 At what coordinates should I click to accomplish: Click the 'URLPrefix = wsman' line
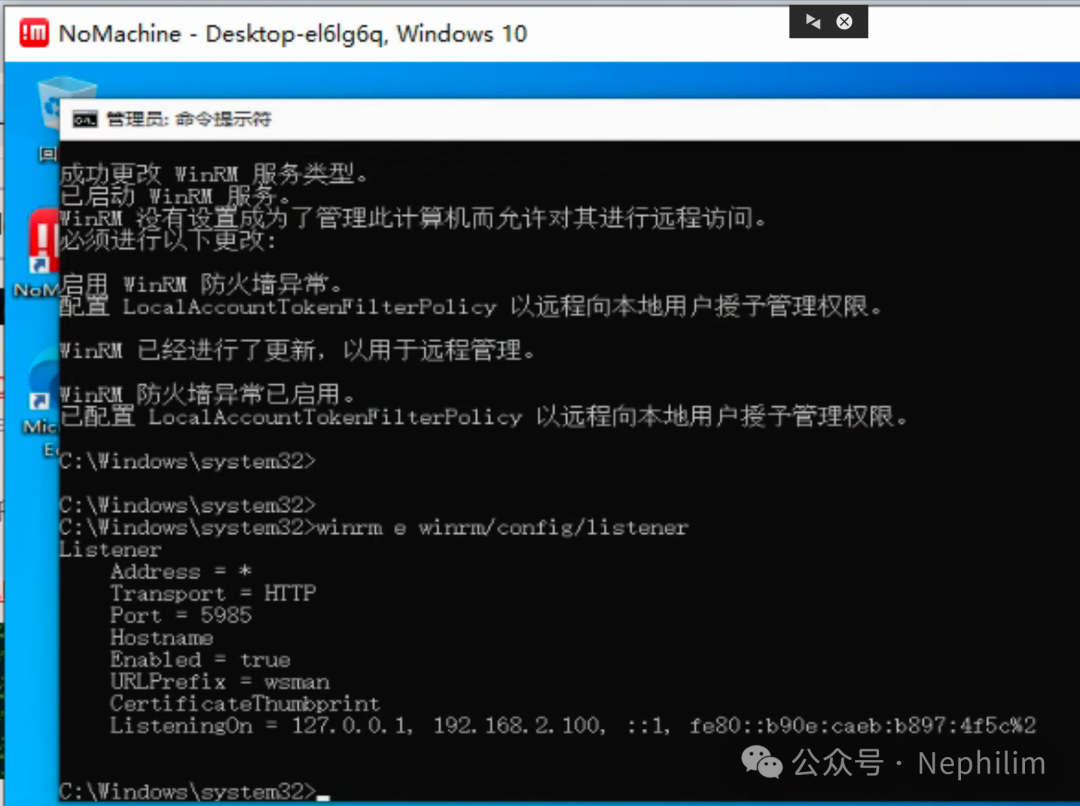pyautogui.click(x=220, y=681)
